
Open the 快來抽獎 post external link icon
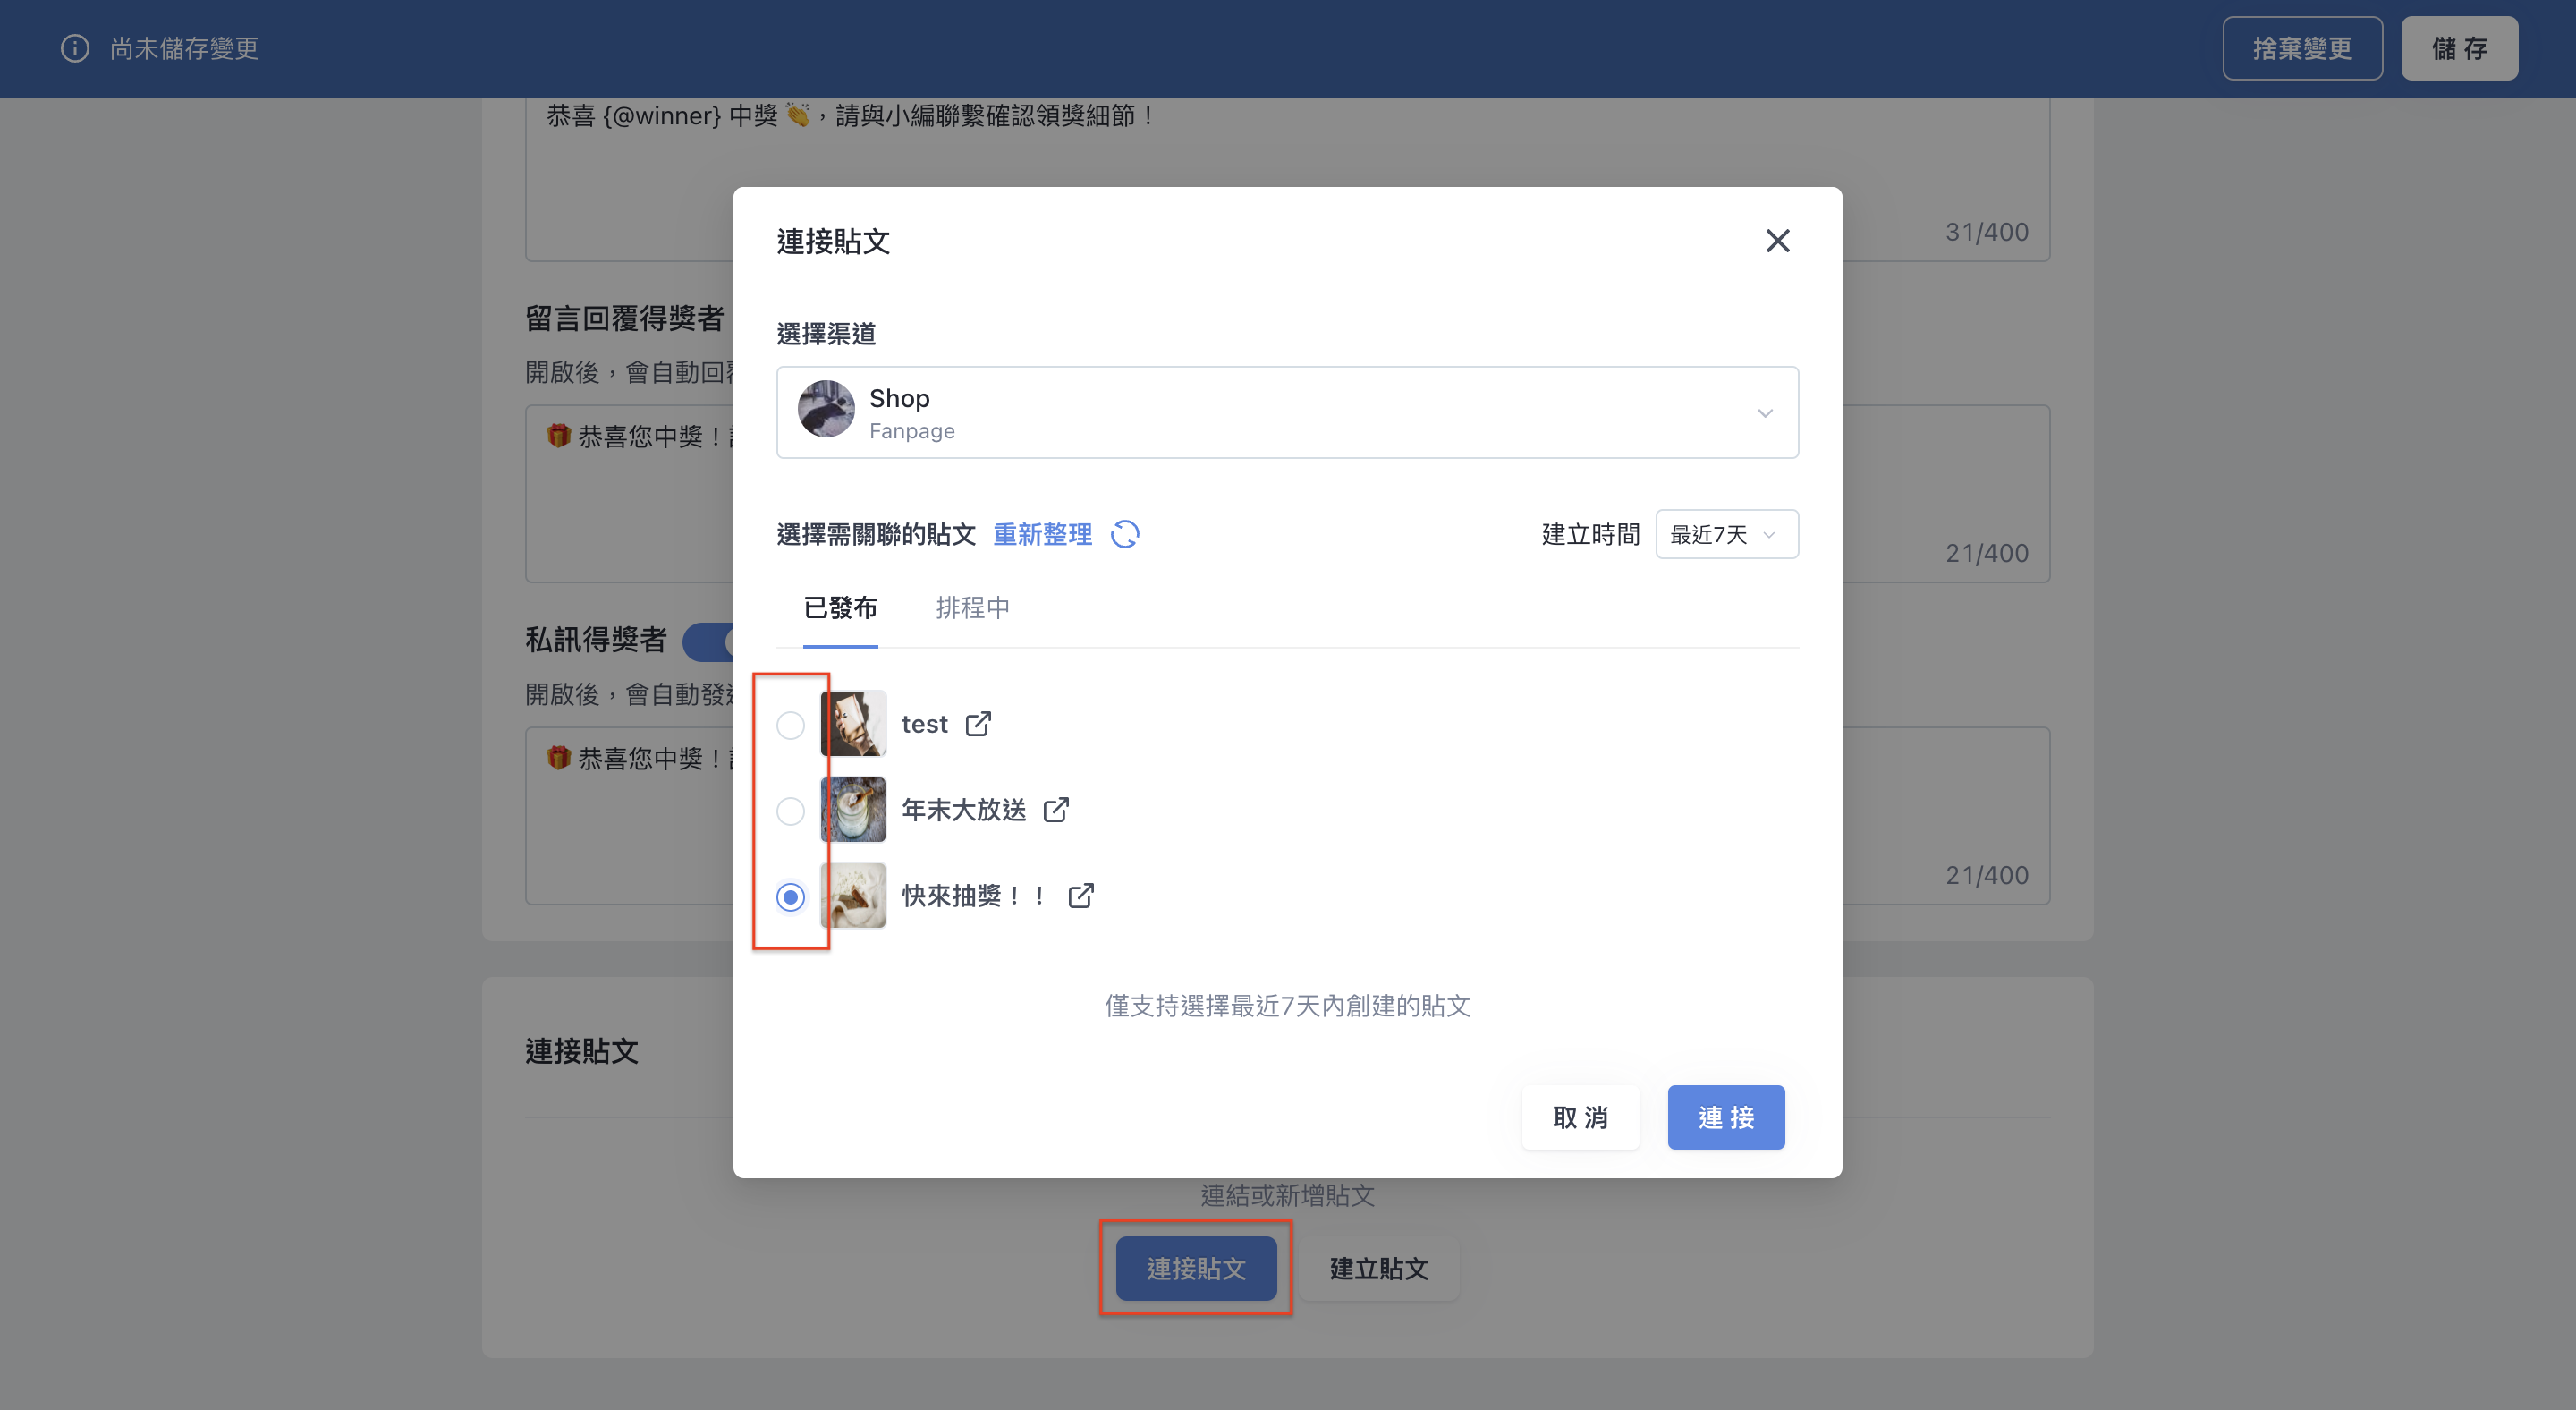pyautogui.click(x=1081, y=895)
